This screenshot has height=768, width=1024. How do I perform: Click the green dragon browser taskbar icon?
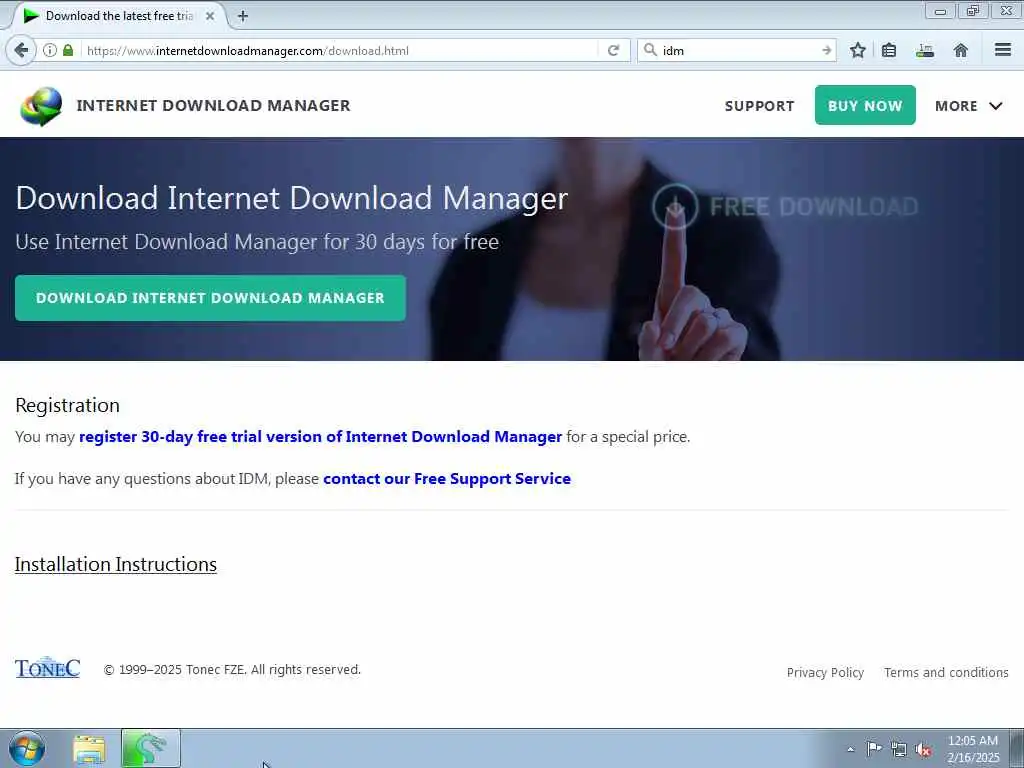tap(150, 748)
